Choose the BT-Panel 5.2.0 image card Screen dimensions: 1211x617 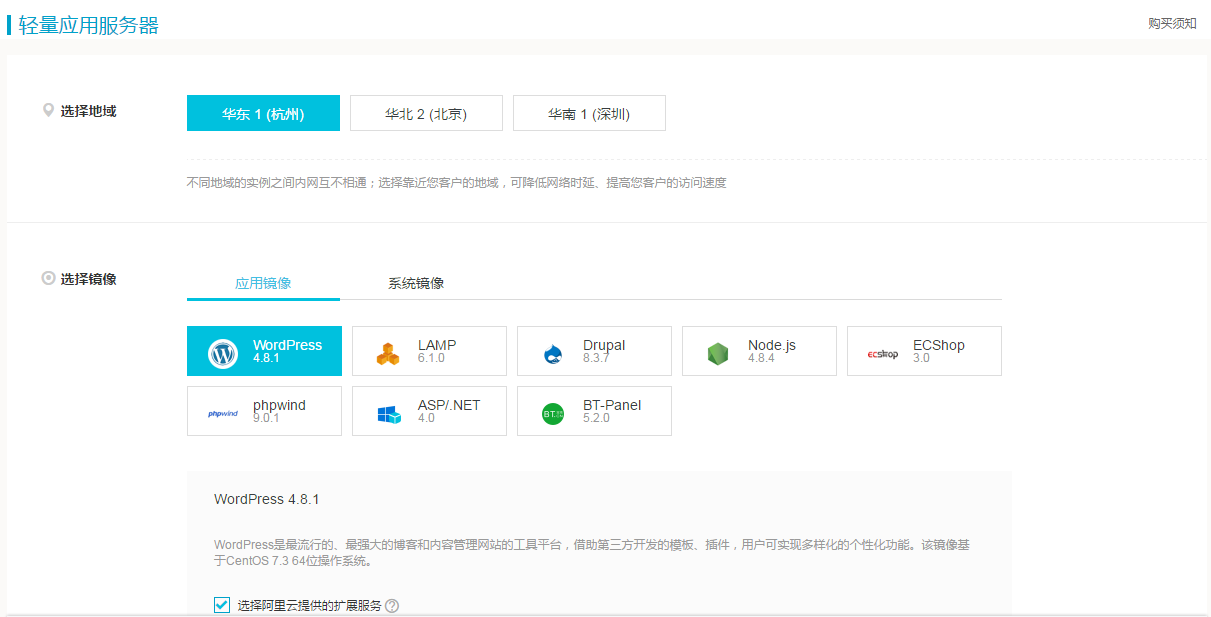point(594,411)
